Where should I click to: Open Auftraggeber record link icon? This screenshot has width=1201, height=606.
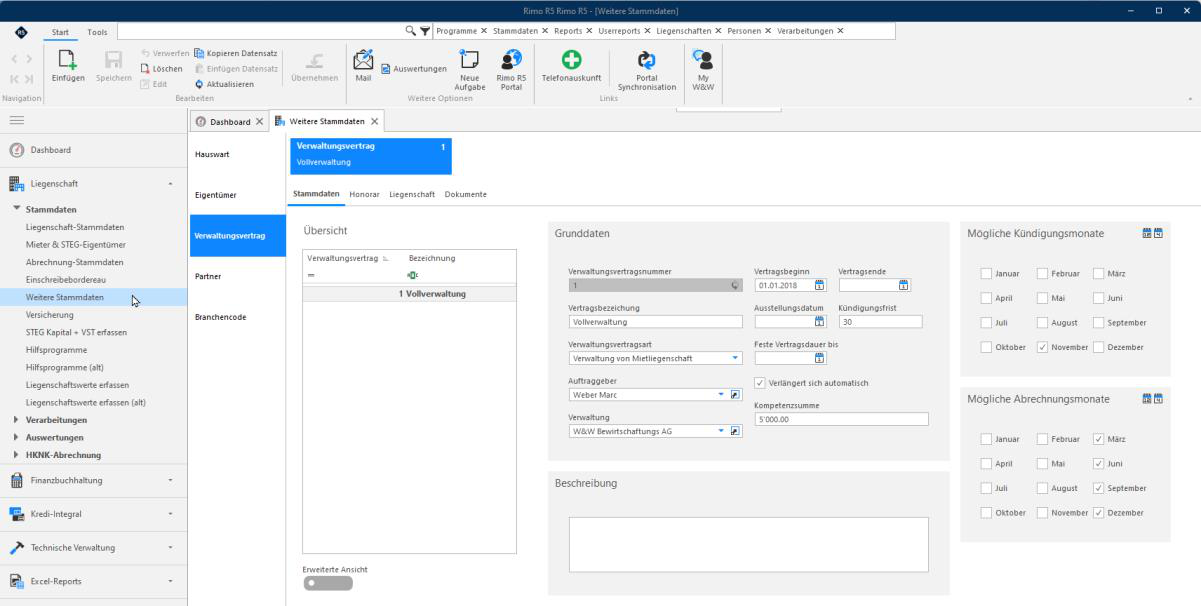pos(735,395)
